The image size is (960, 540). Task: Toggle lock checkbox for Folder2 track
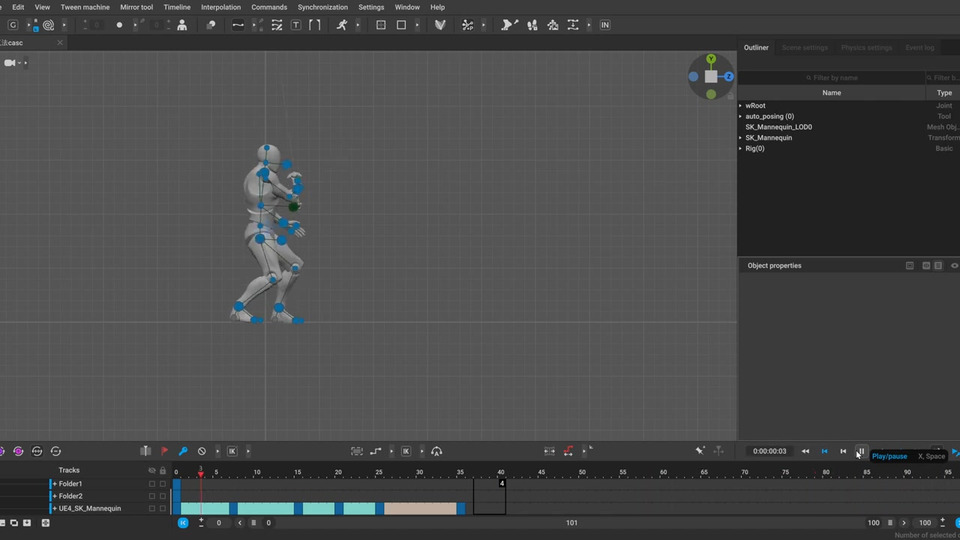[x=163, y=496]
